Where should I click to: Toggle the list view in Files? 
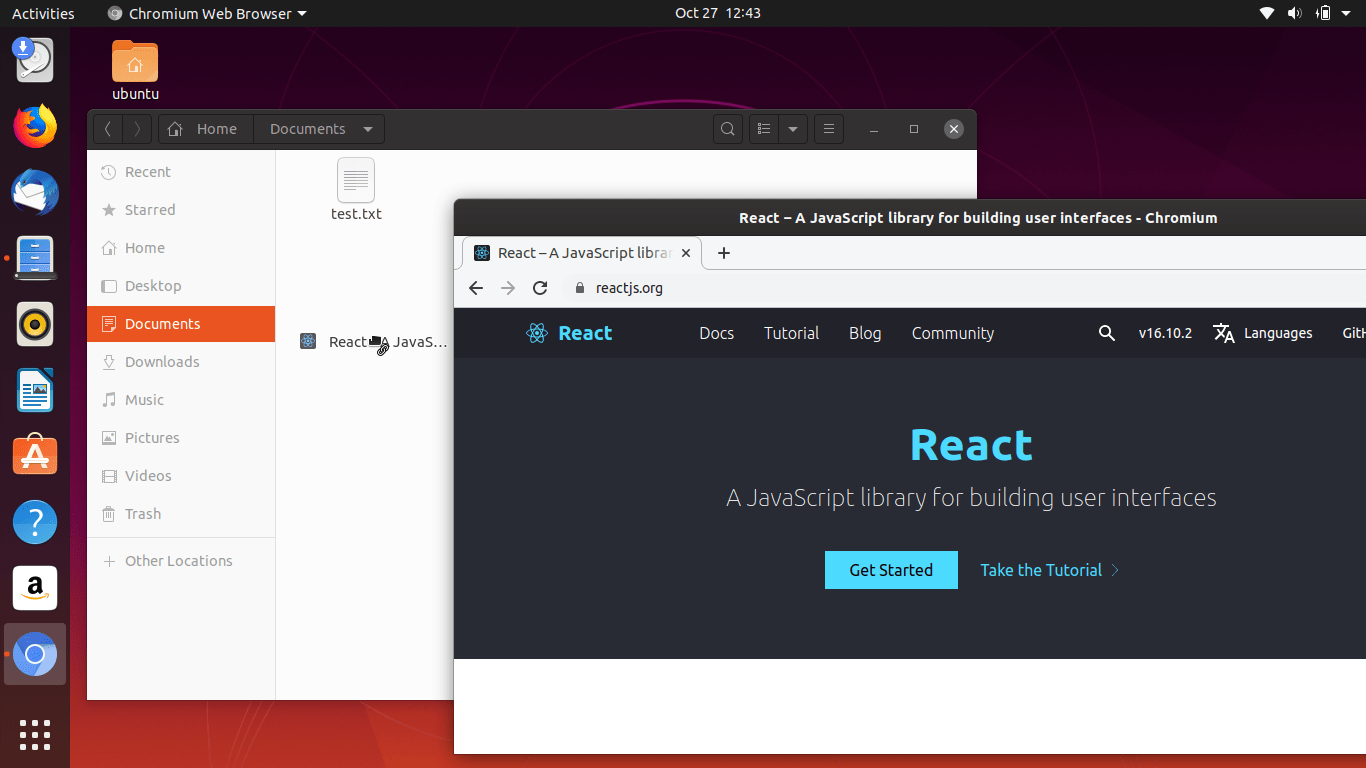pyautogui.click(x=763, y=128)
